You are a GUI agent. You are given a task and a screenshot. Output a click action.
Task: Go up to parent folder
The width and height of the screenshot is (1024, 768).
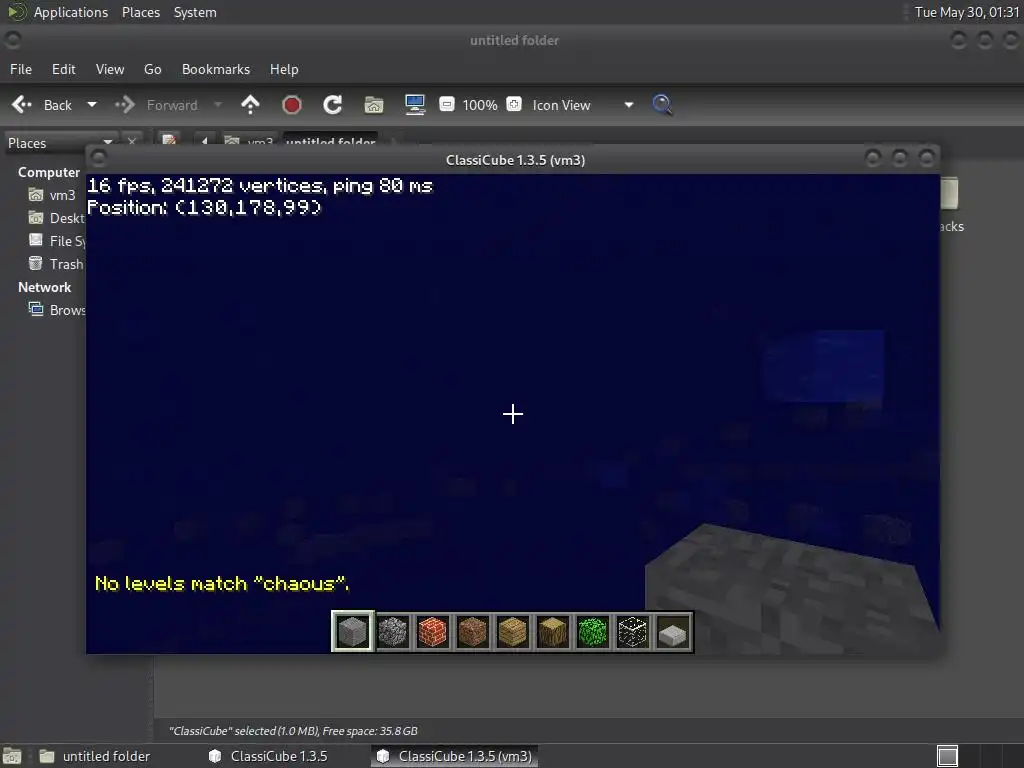click(250, 104)
